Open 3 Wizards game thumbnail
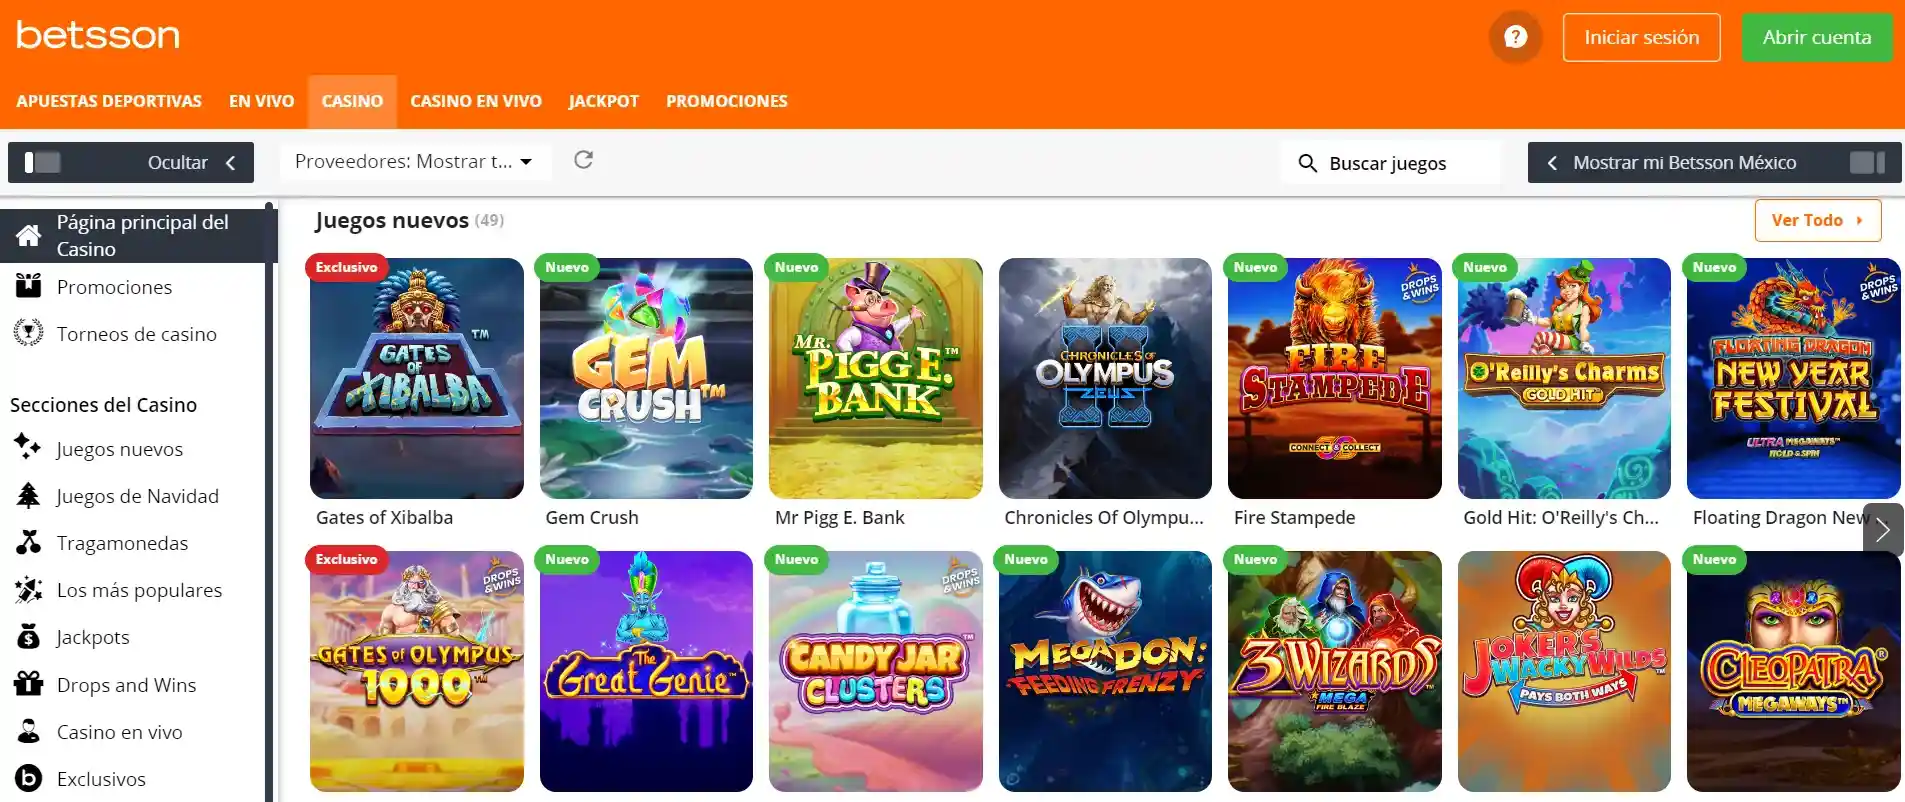This screenshot has width=1905, height=802. coord(1335,671)
